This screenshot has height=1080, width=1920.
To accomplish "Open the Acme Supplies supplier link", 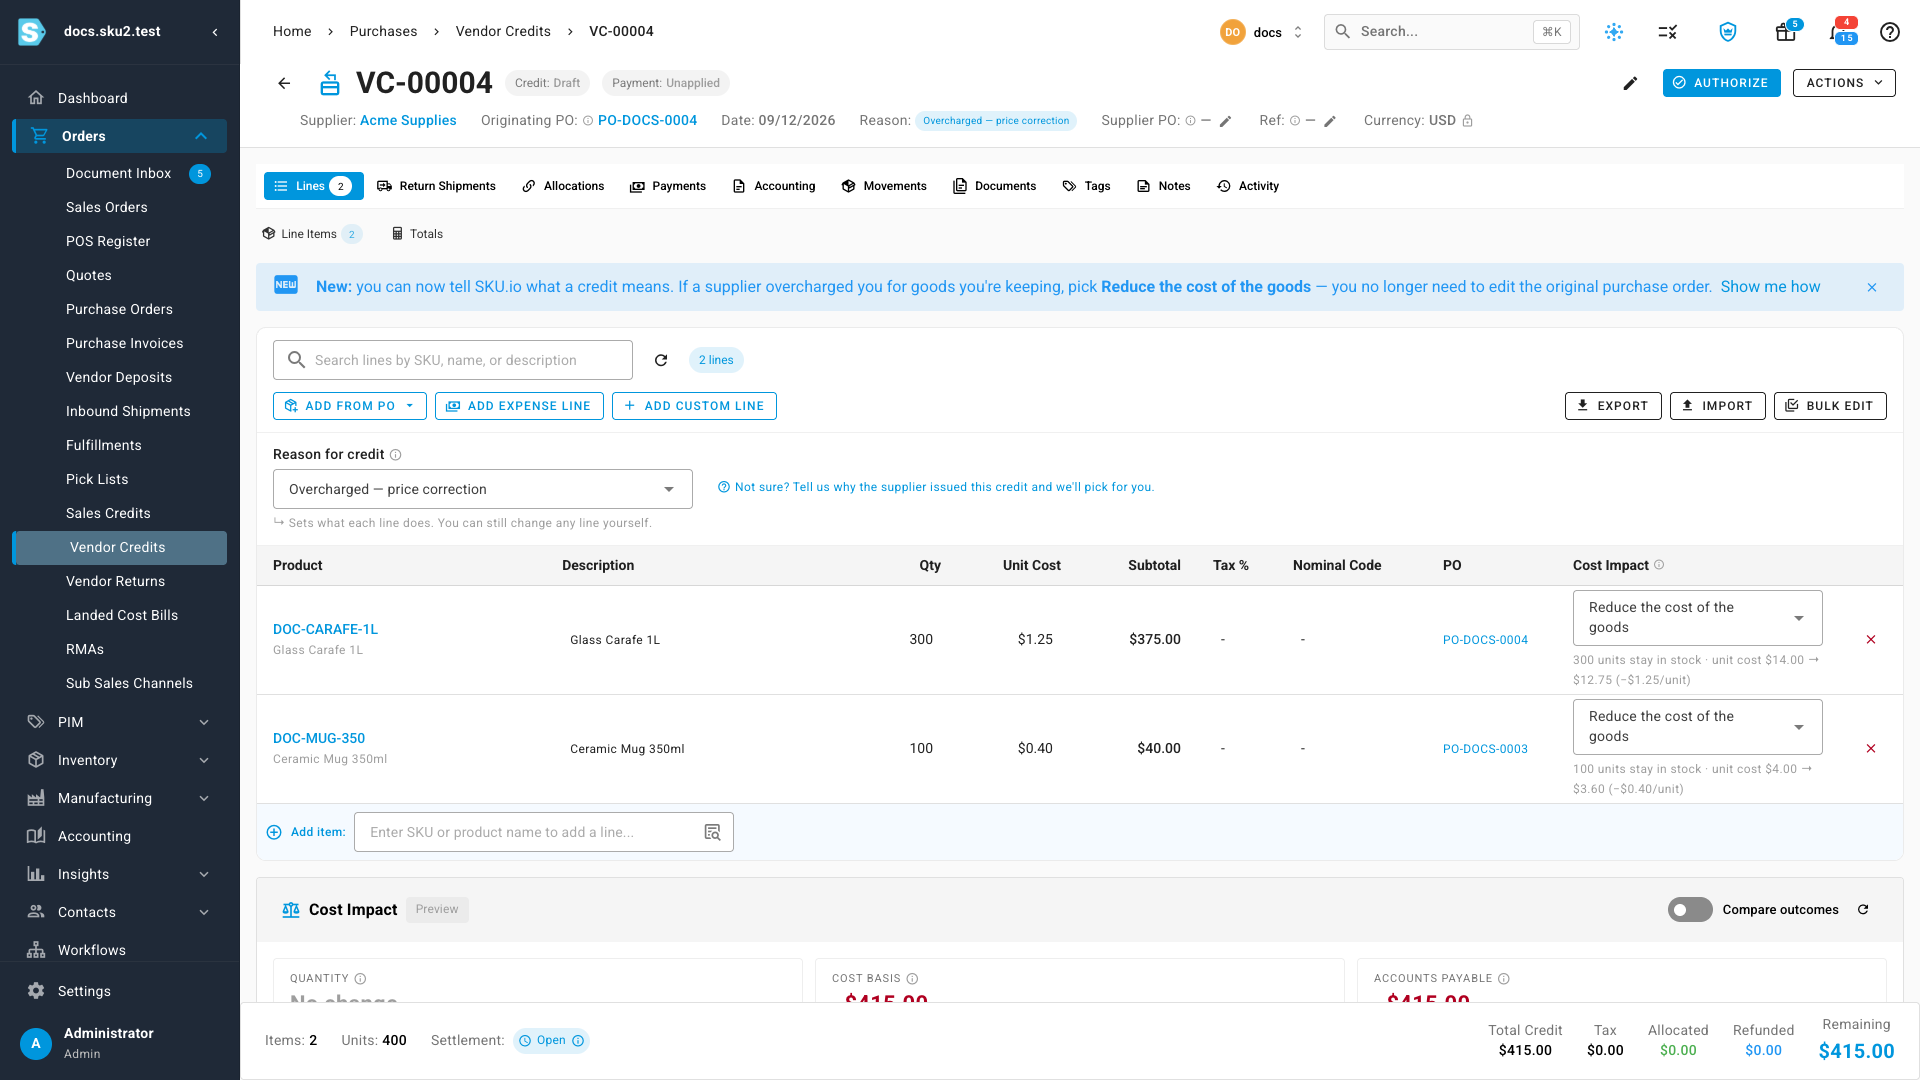I will coord(408,121).
